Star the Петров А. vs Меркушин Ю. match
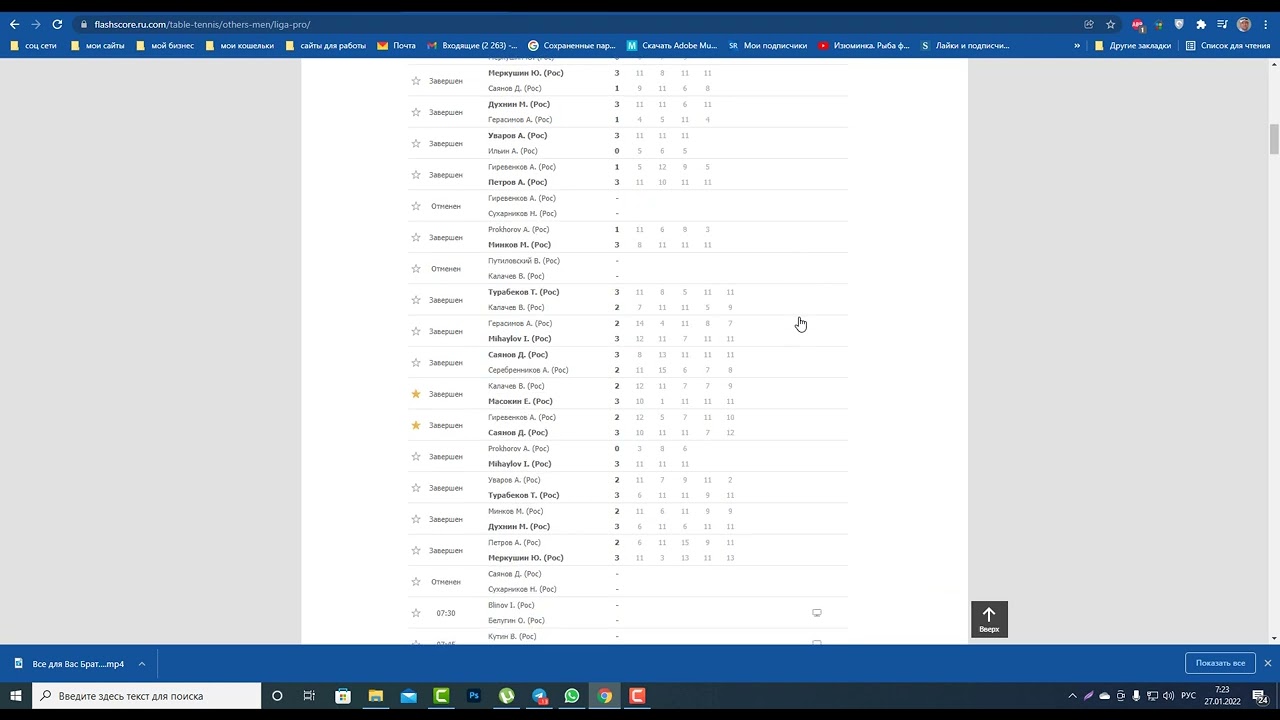 [416, 551]
